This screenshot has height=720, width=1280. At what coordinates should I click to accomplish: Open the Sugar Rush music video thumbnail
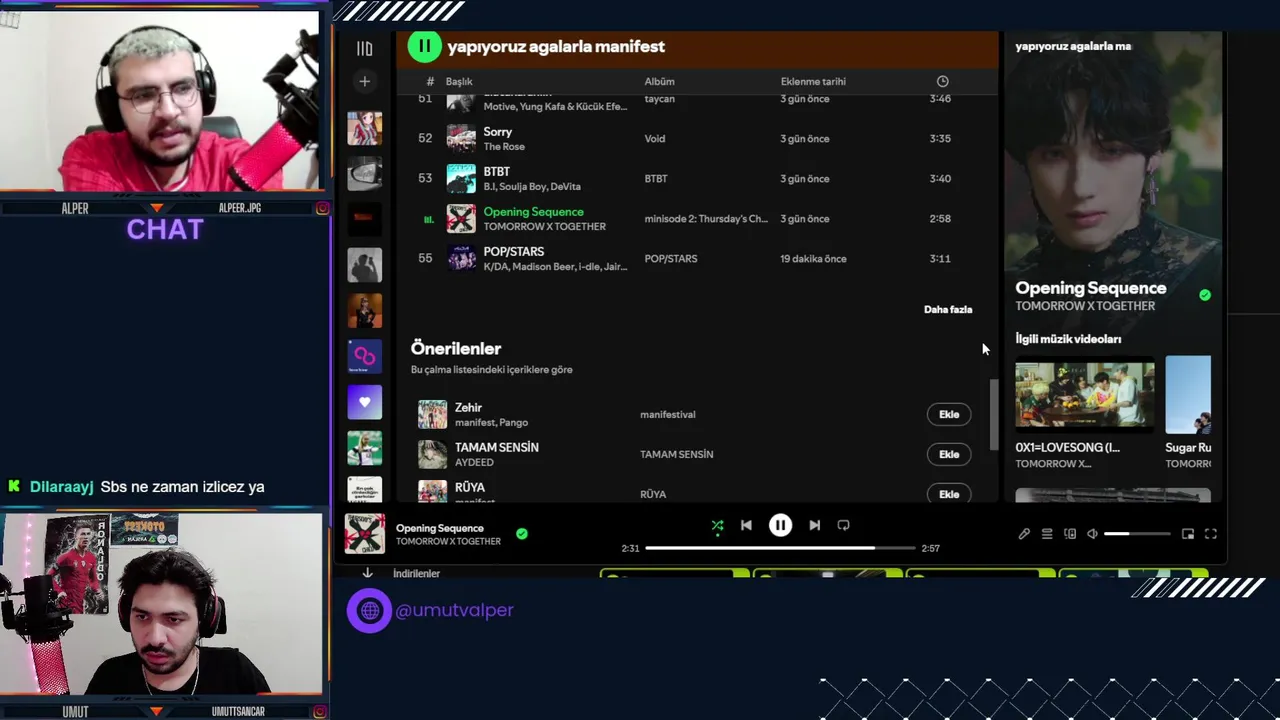click(x=1188, y=395)
